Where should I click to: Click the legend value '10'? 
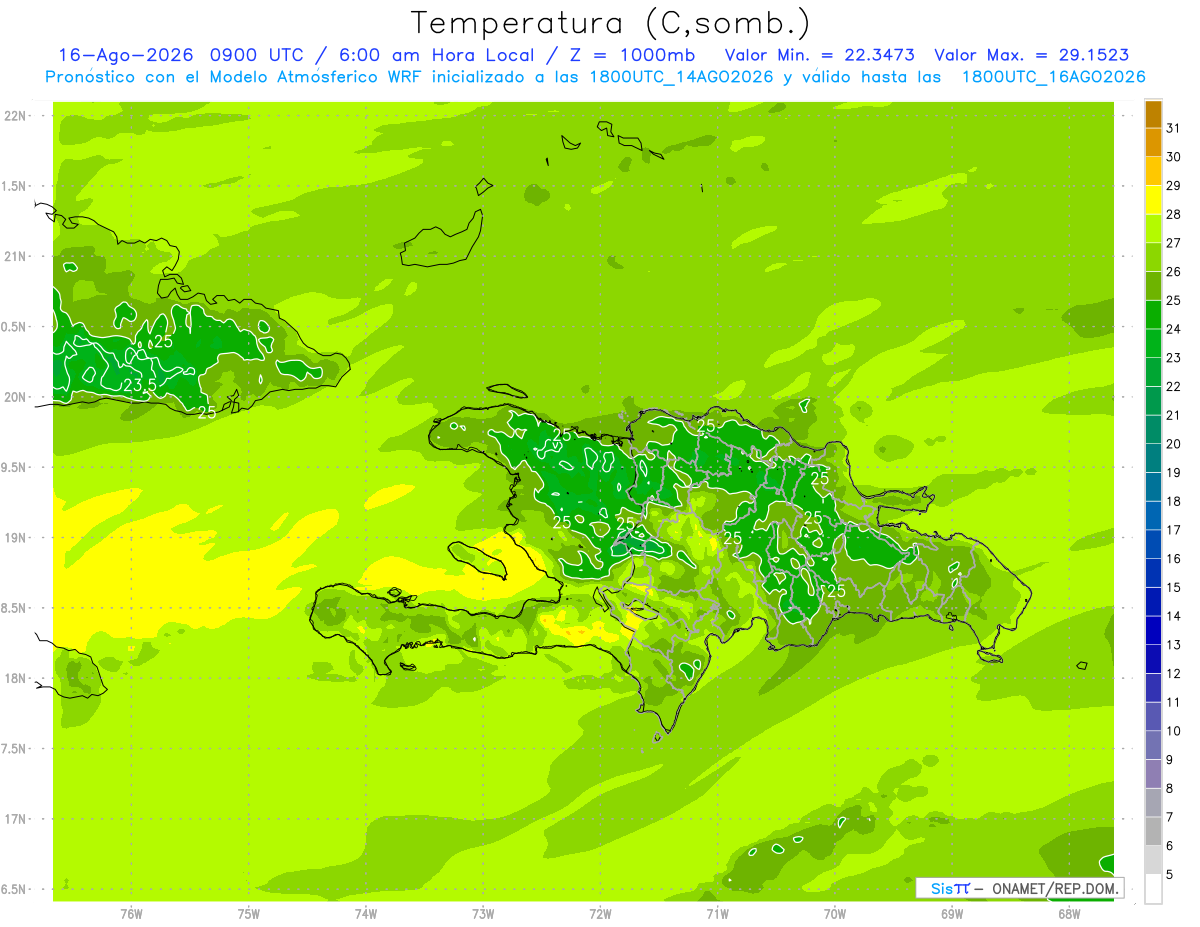point(1174,731)
